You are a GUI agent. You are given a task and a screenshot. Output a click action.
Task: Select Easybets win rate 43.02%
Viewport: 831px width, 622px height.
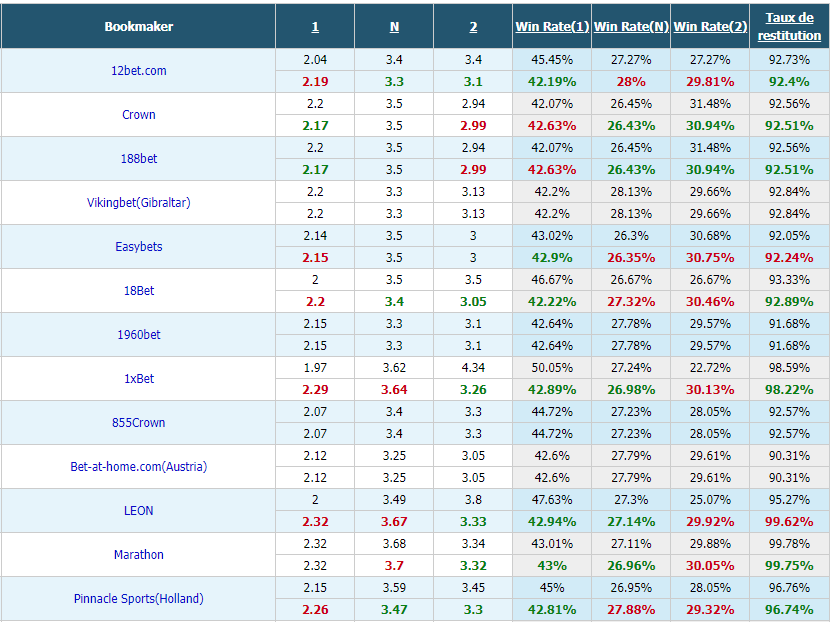click(x=552, y=236)
